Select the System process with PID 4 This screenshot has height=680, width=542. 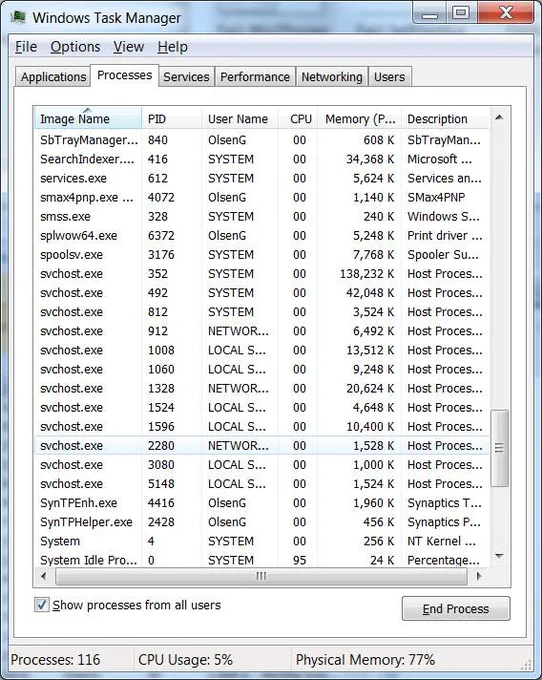(261, 541)
